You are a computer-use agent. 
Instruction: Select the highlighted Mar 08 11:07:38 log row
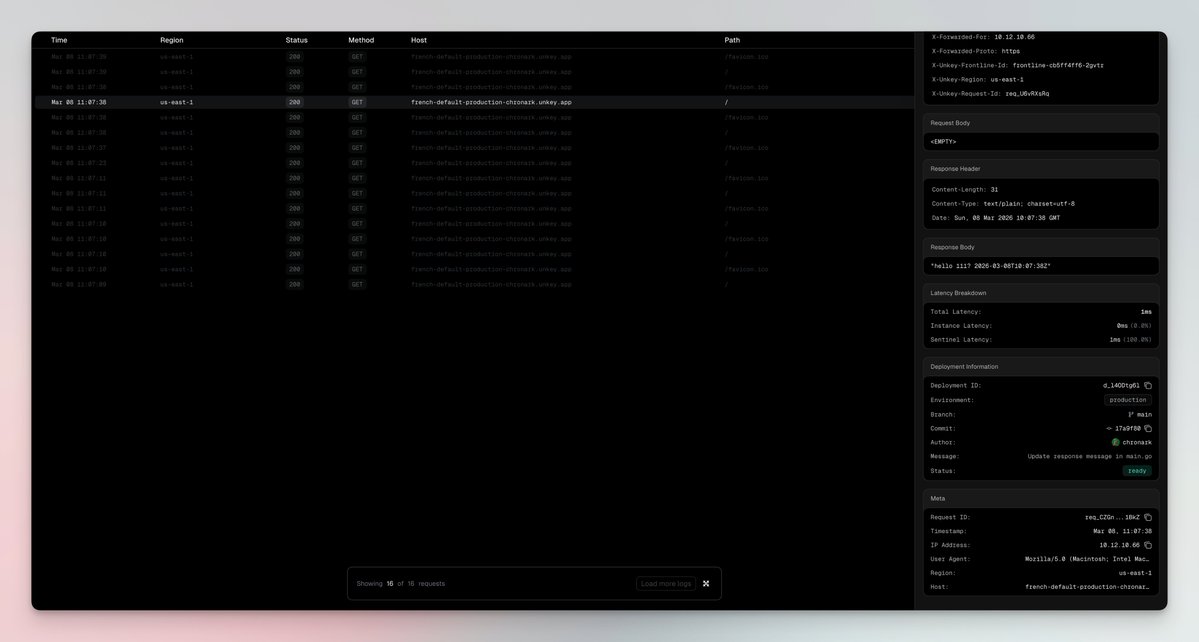tap(474, 102)
